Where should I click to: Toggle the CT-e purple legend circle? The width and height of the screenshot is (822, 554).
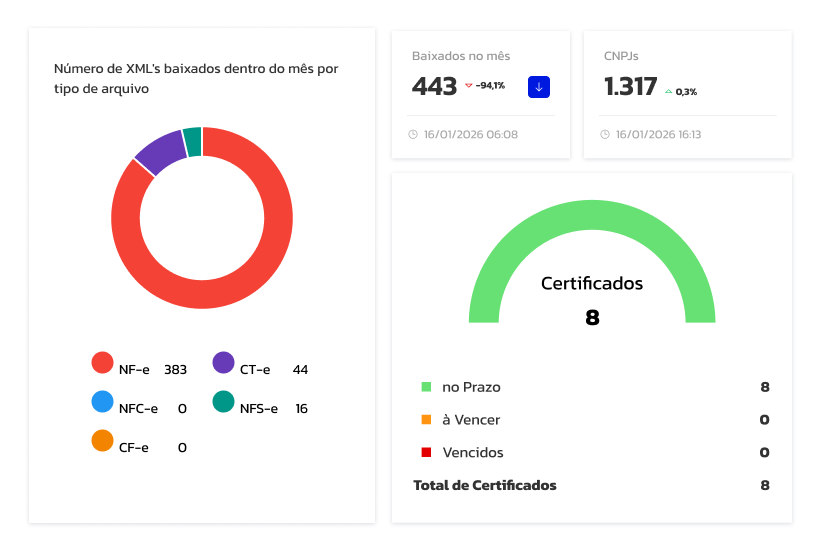[x=223, y=363]
